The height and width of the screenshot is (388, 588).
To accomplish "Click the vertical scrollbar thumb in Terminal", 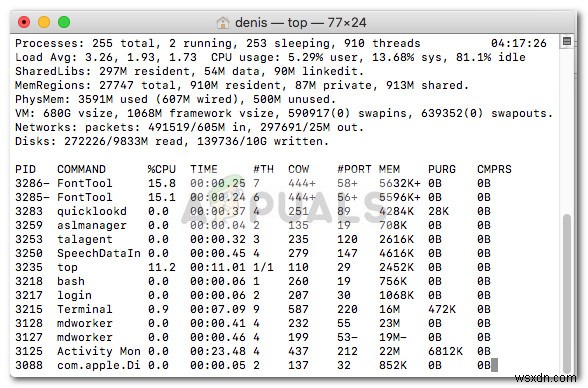I will click(x=567, y=293).
